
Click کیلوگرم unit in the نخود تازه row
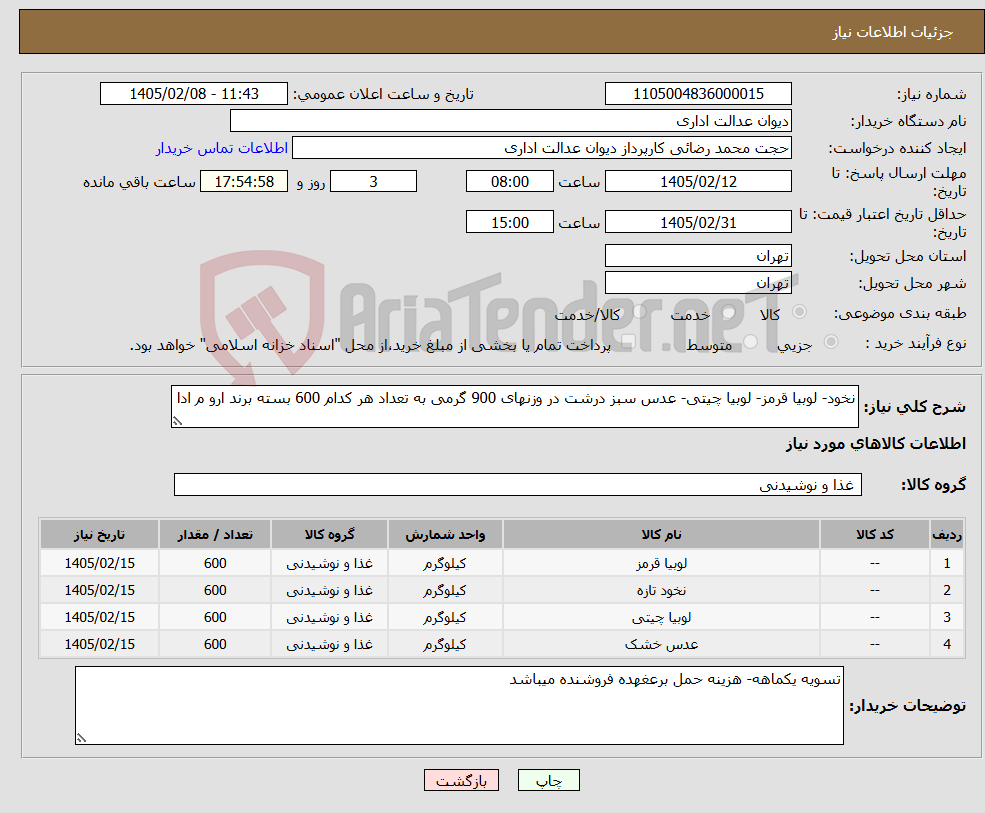[x=445, y=591]
